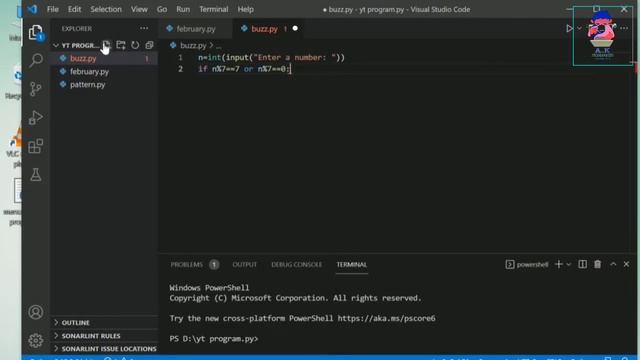Open buzz.py in the Explorer tree
Image resolution: width=640 pixels, height=360 pixels.
coord(83,58)
